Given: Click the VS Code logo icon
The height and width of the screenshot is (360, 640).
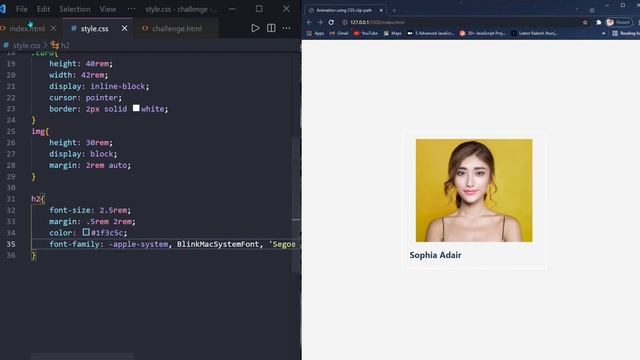Looking at the screenshot, I should (3, 9).
